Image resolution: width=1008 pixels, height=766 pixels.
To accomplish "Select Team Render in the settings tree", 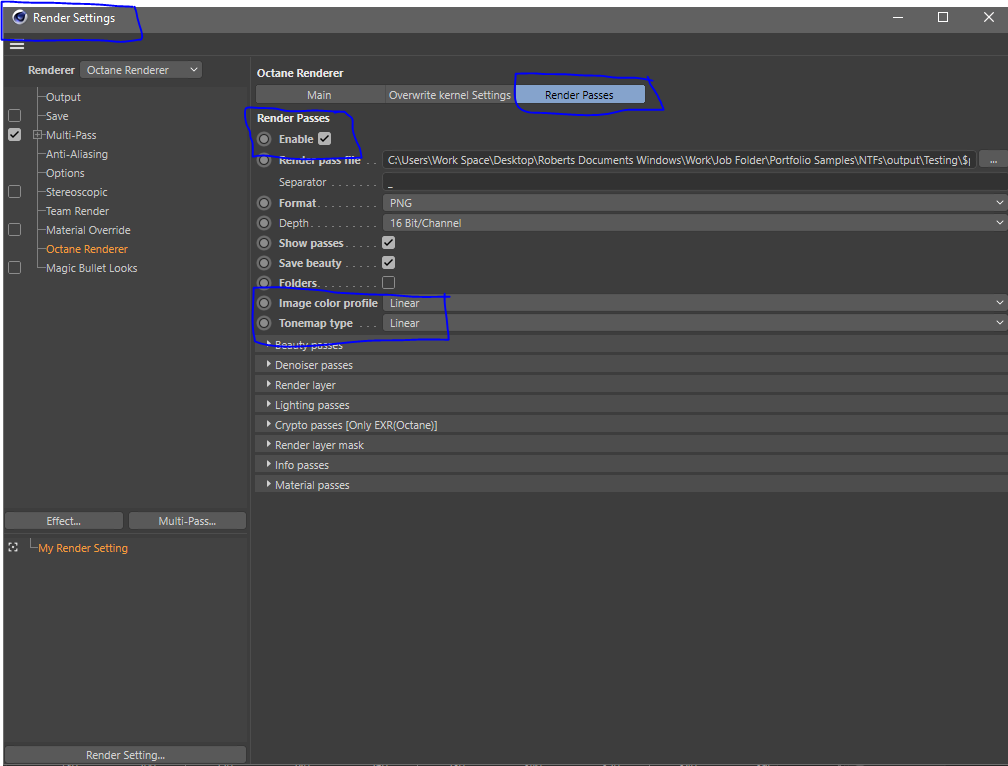I will point(77,211).
